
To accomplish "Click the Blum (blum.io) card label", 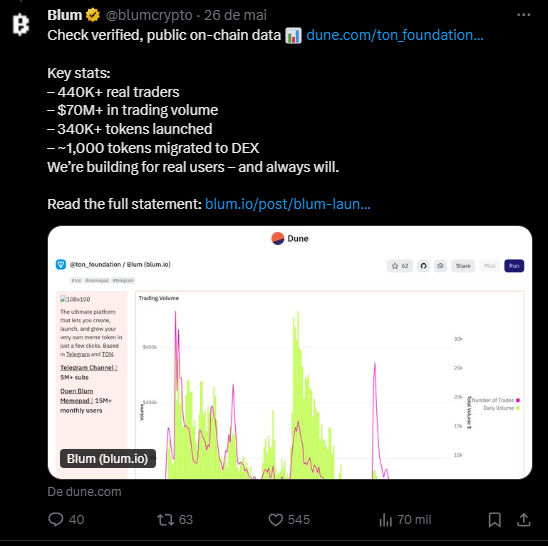I will pyautogui.click(x=108, y=458).
